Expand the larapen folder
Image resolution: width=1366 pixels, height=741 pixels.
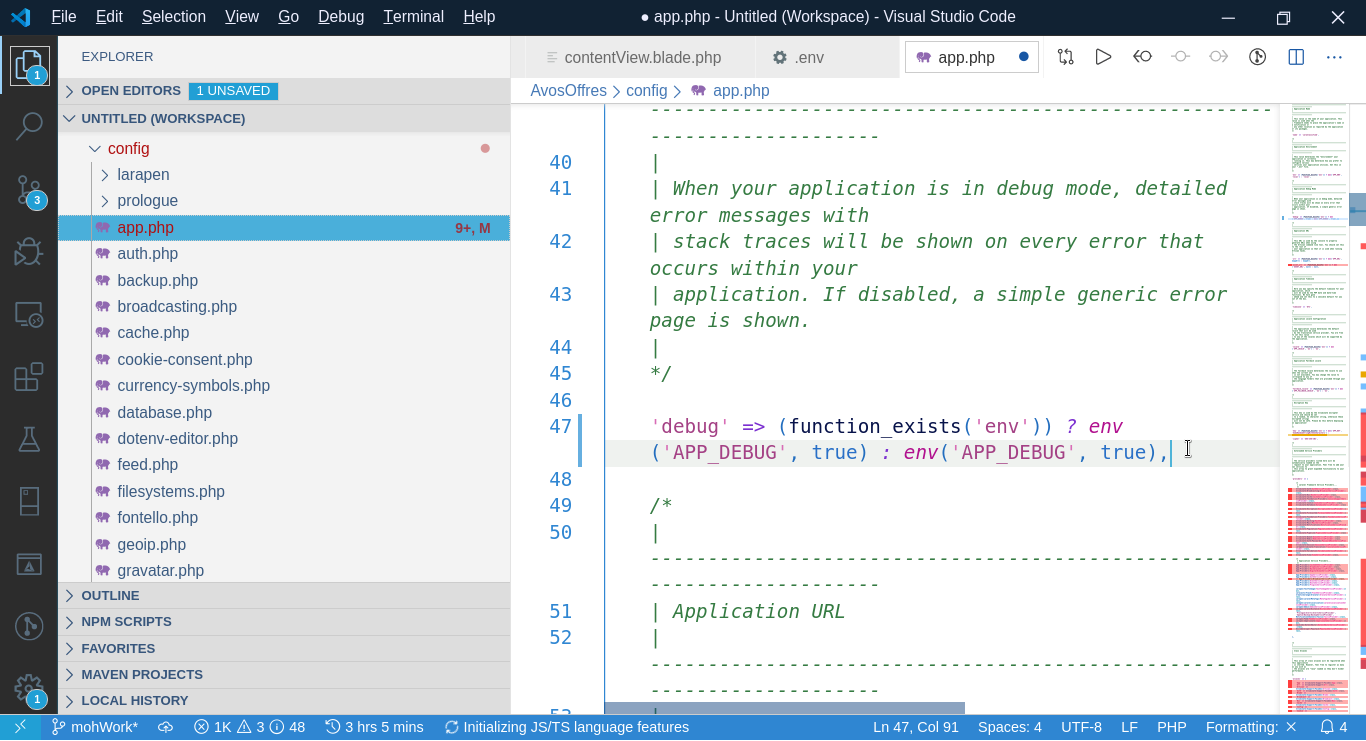(284, 175)
